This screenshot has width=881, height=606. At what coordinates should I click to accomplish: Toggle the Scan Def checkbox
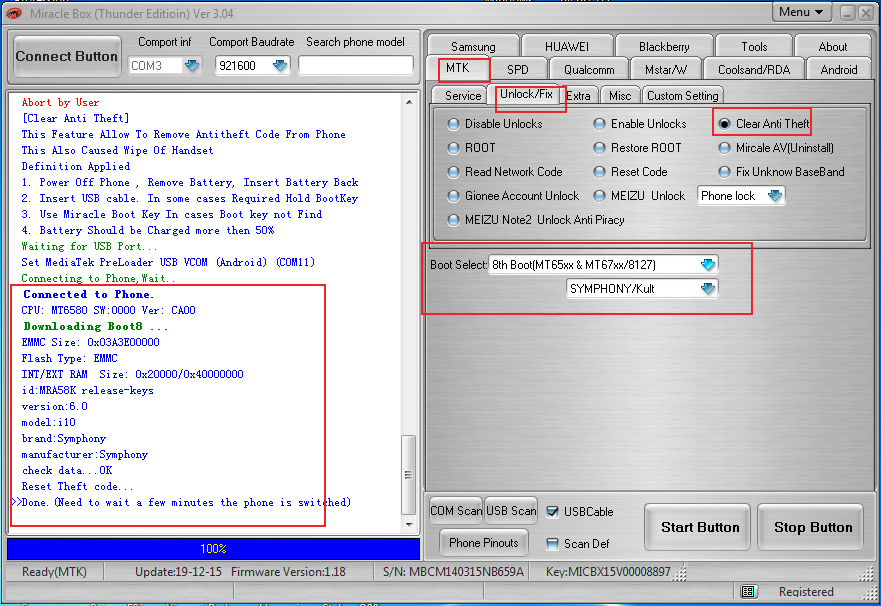click(552, 544)
